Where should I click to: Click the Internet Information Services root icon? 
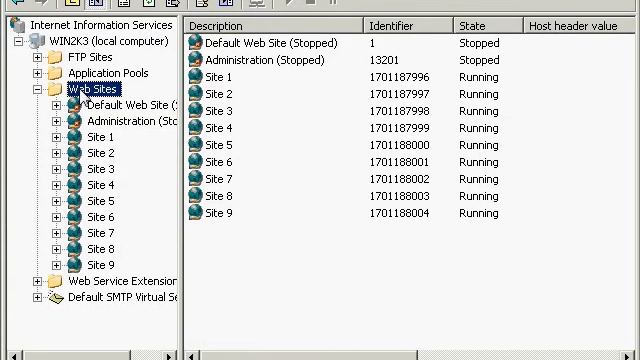pos(17,25)
